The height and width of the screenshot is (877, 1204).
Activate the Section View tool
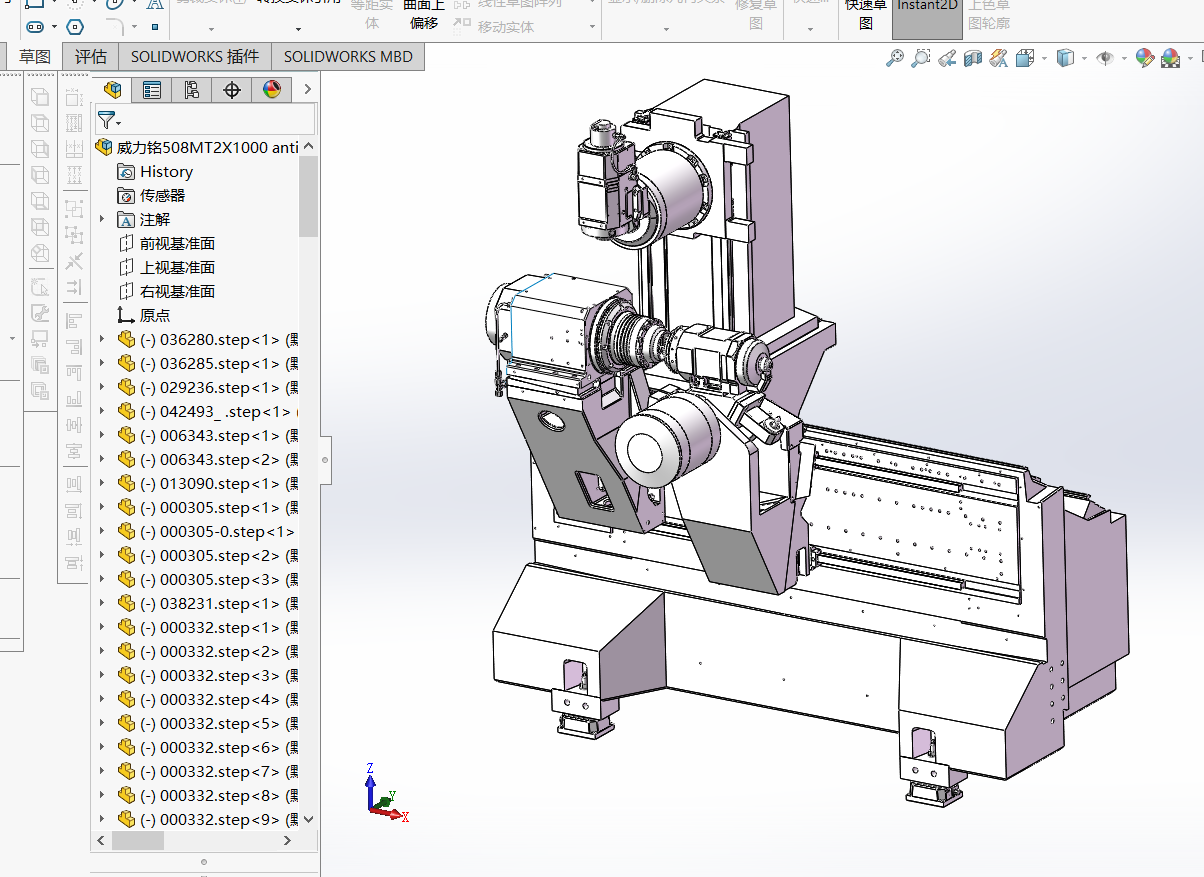click(973, 59)
